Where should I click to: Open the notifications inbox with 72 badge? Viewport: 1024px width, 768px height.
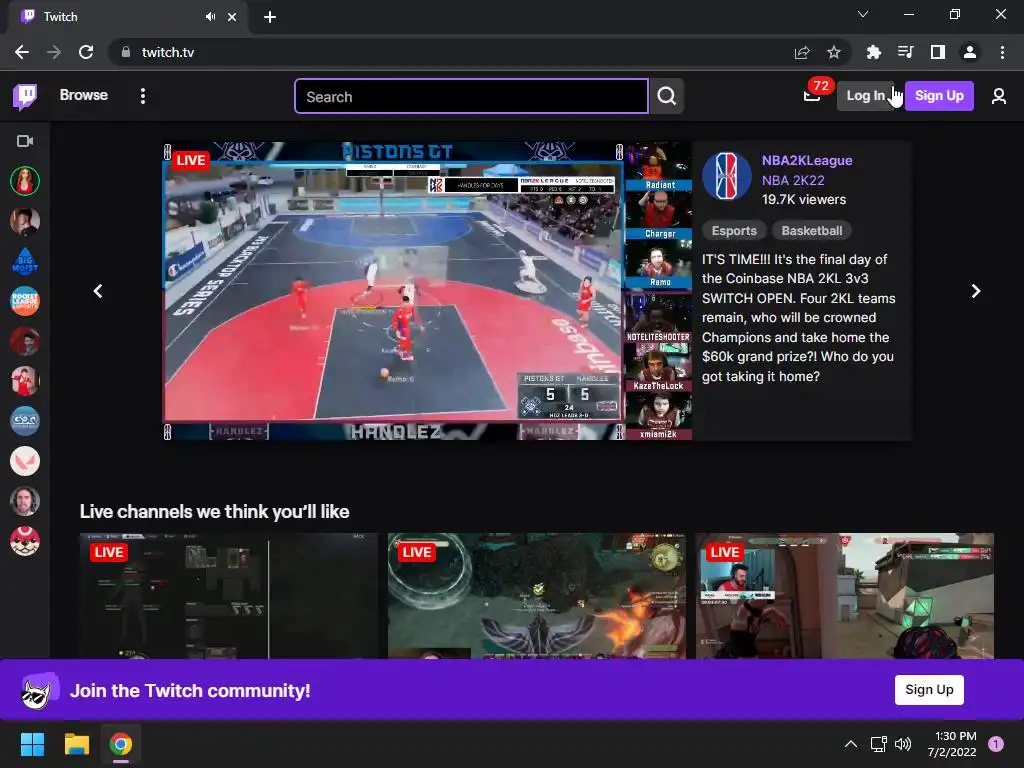(812, 95)
